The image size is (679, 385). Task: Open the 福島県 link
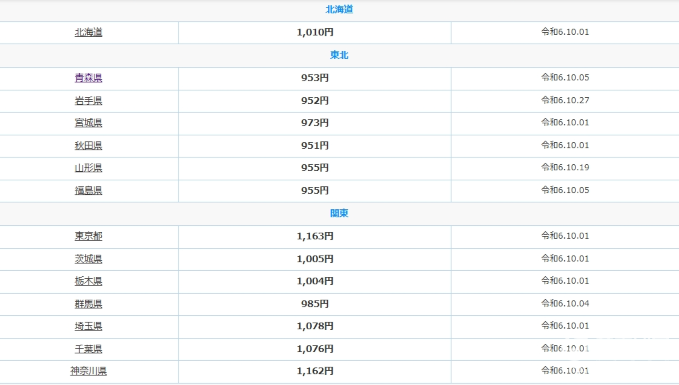pos(88,191)
